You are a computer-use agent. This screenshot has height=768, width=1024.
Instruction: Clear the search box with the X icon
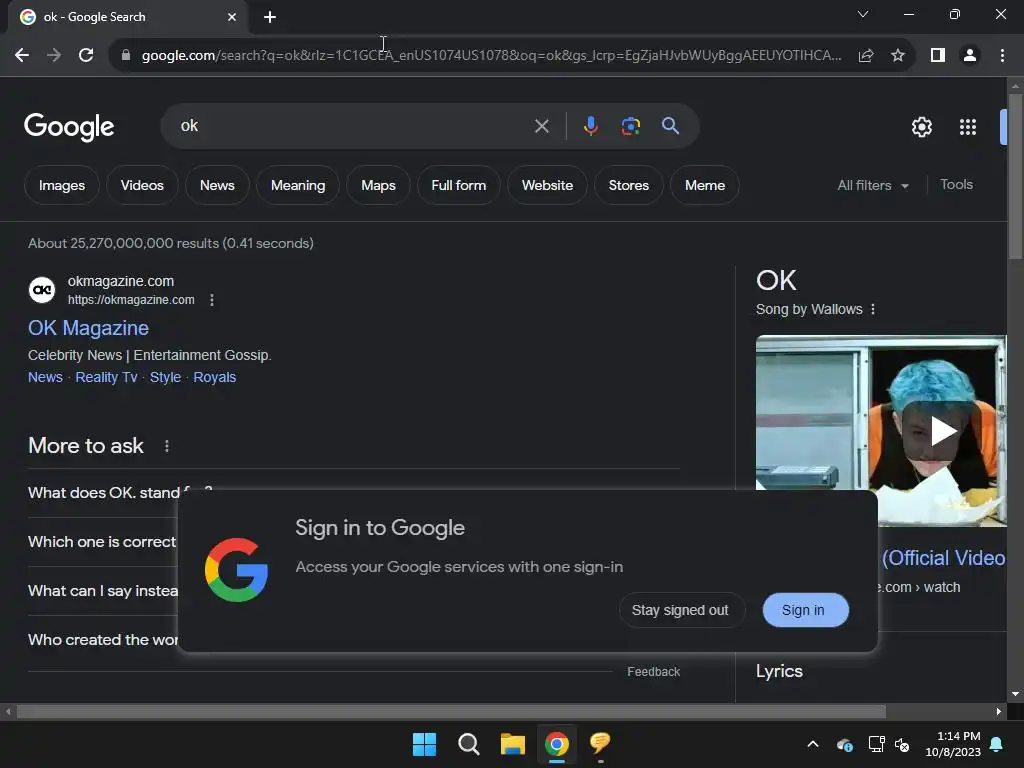541,126
